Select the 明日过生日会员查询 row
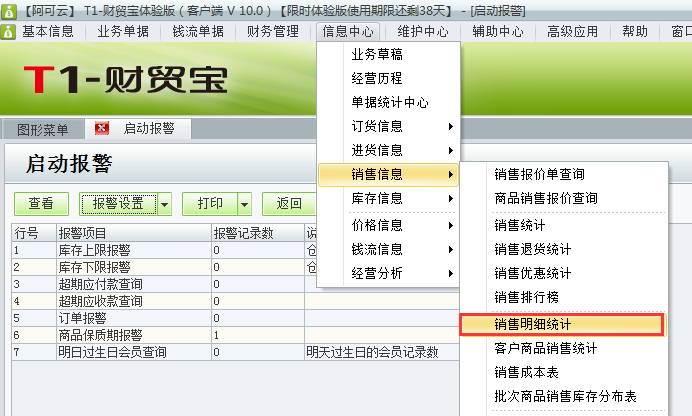This screenshot has width=692, height=416. tap(235, 352)
